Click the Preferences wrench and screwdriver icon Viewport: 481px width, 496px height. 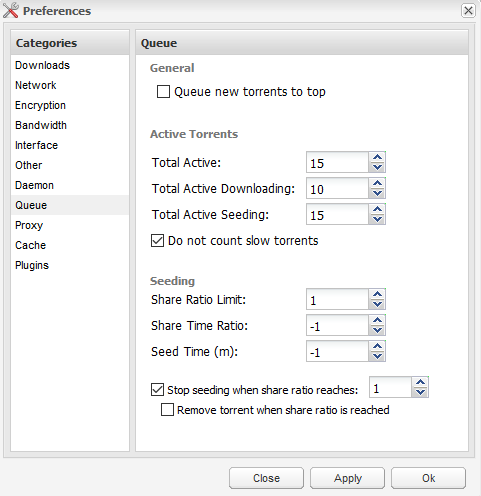(x=10, y=10)
